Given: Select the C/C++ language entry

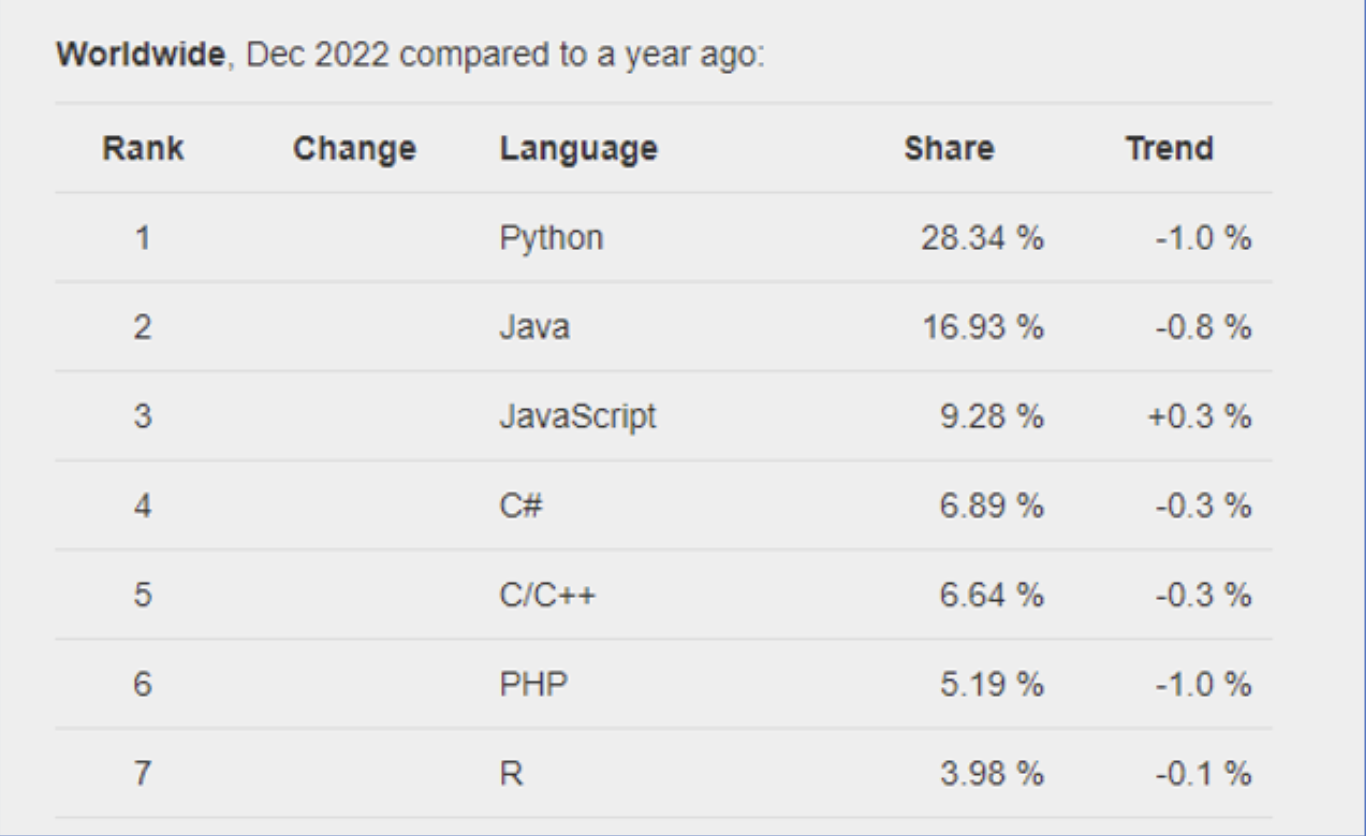Looking at the screenshot, I should (x=548, y=595).
